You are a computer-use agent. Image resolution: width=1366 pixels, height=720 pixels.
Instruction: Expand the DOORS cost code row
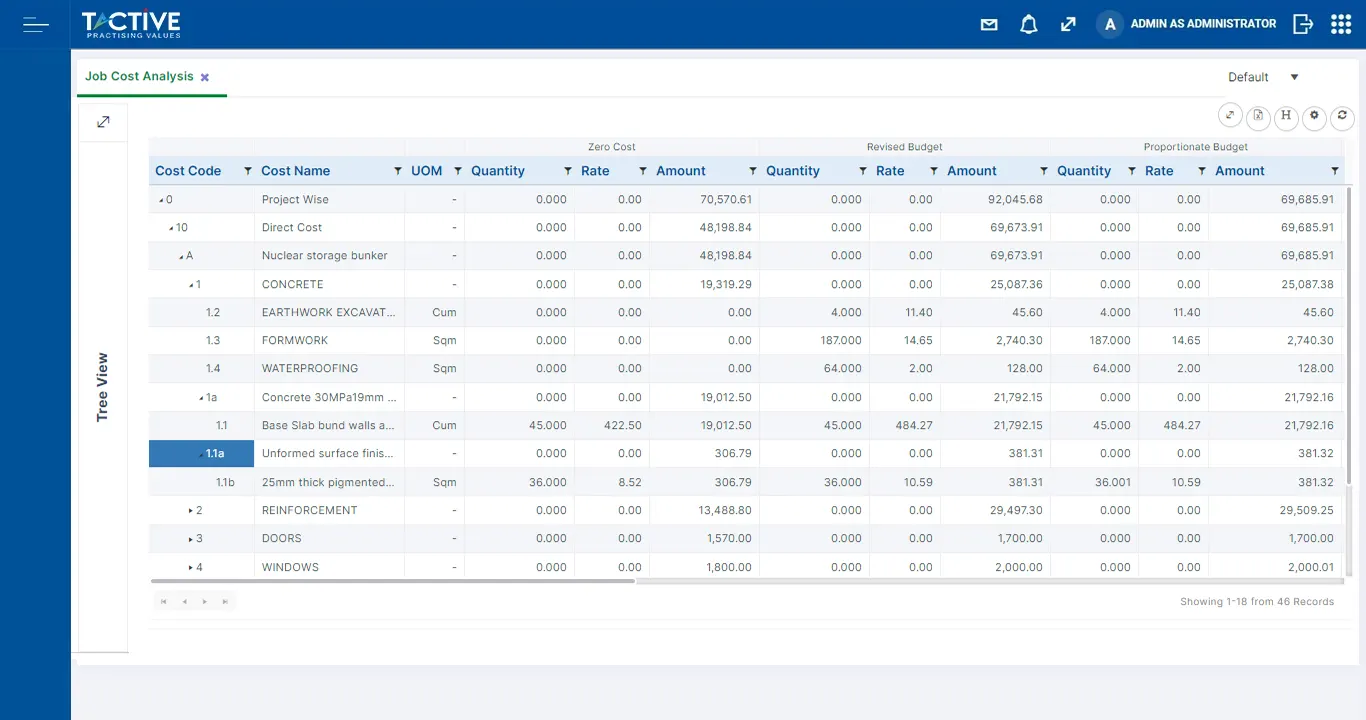(190, 539)
